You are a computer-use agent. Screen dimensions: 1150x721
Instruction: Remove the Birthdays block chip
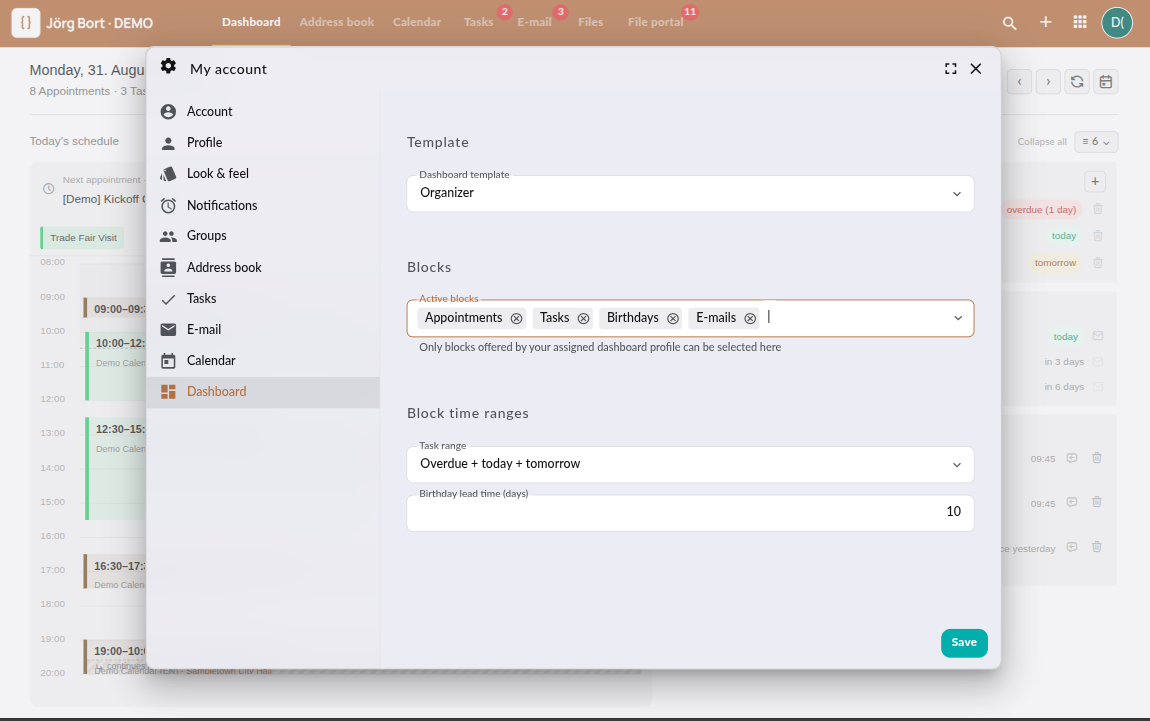click(673, 318)
